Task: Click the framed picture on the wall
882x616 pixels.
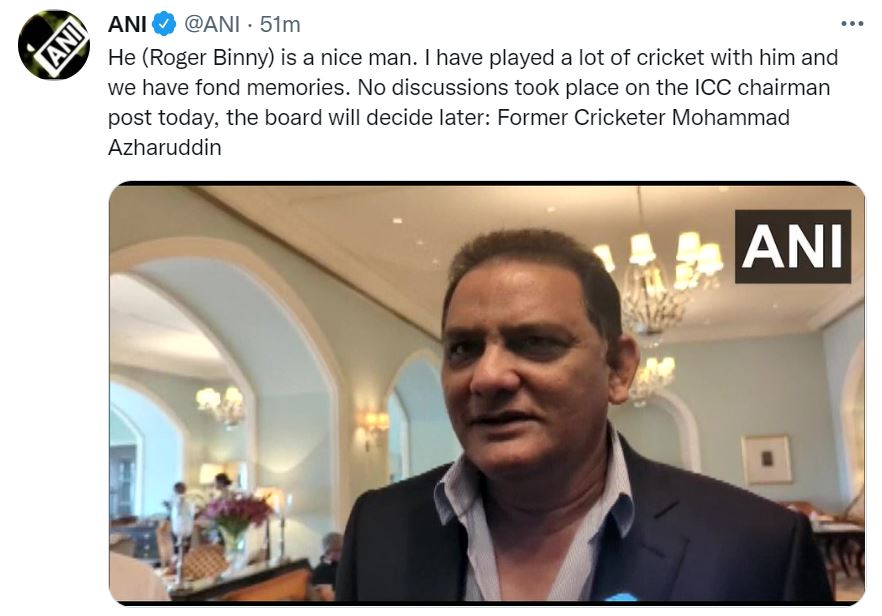Action: tap(766, 459)
